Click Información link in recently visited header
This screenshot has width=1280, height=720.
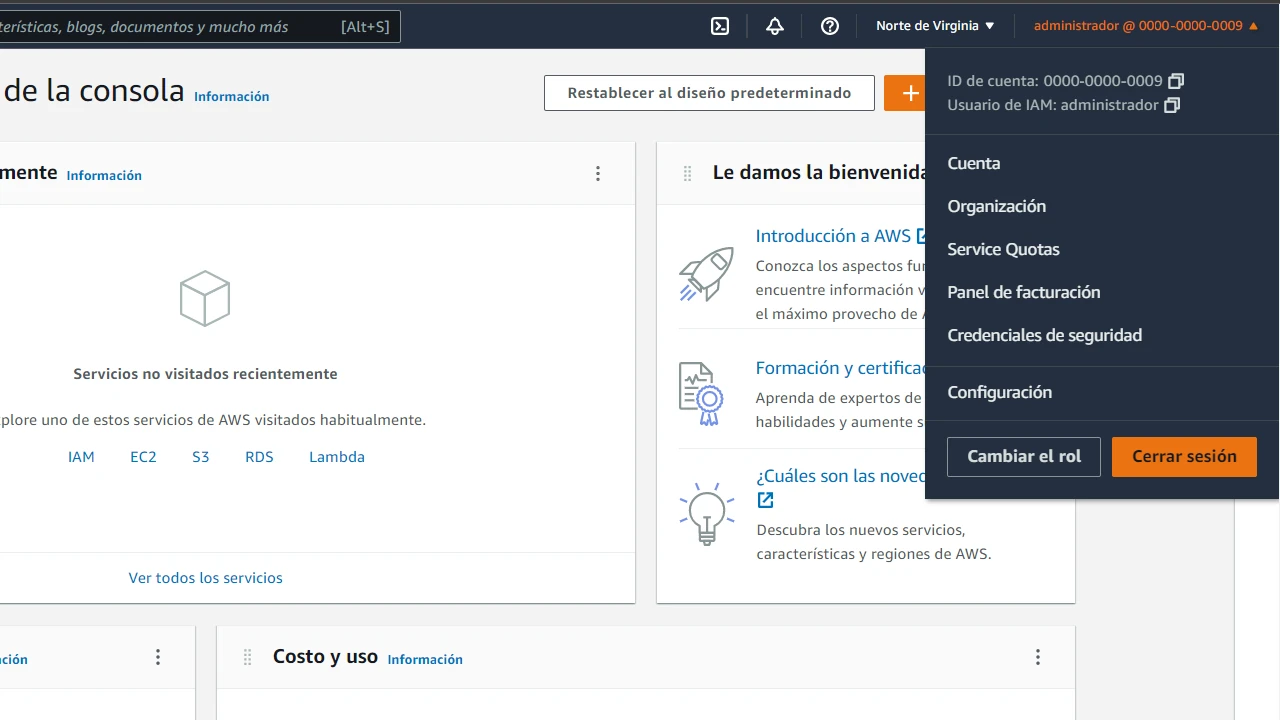click(x=104, y=176)
